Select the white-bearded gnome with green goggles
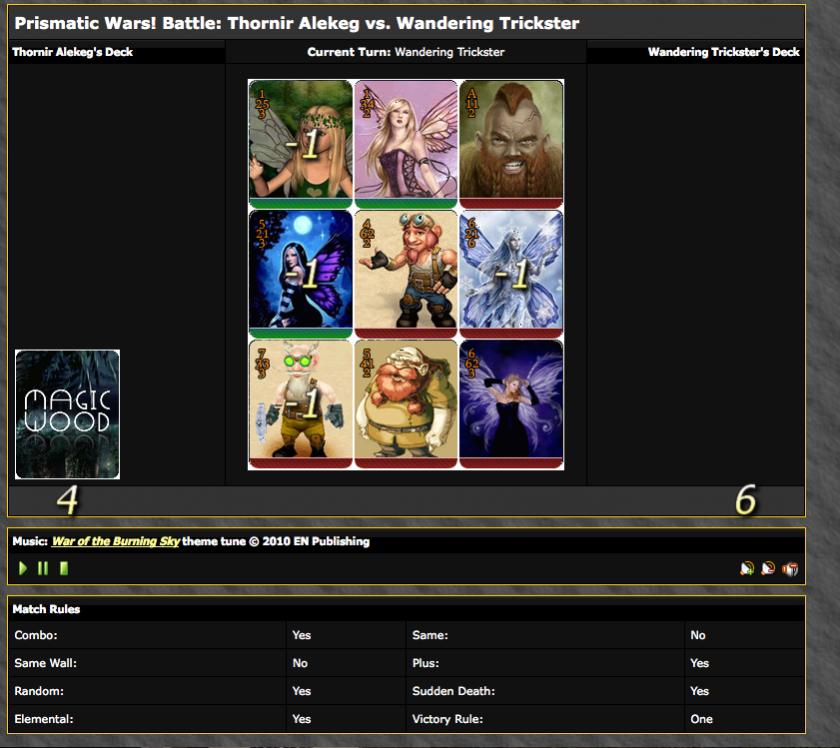The image size is (840, 748). pyautogui.click(x=301, y=404)
